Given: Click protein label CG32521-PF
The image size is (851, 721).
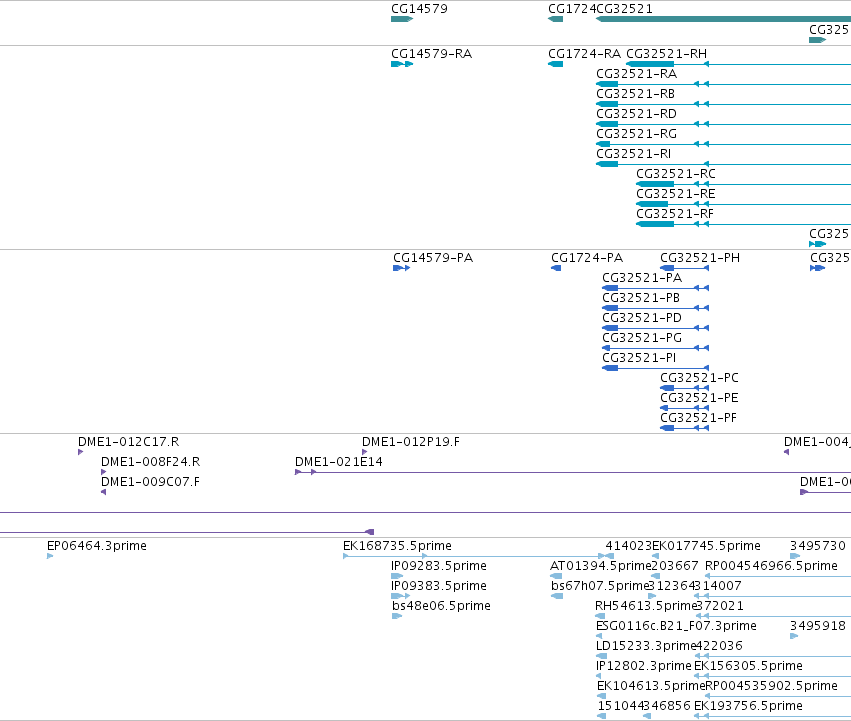Looking at the screenshot, I should [698, 419].
